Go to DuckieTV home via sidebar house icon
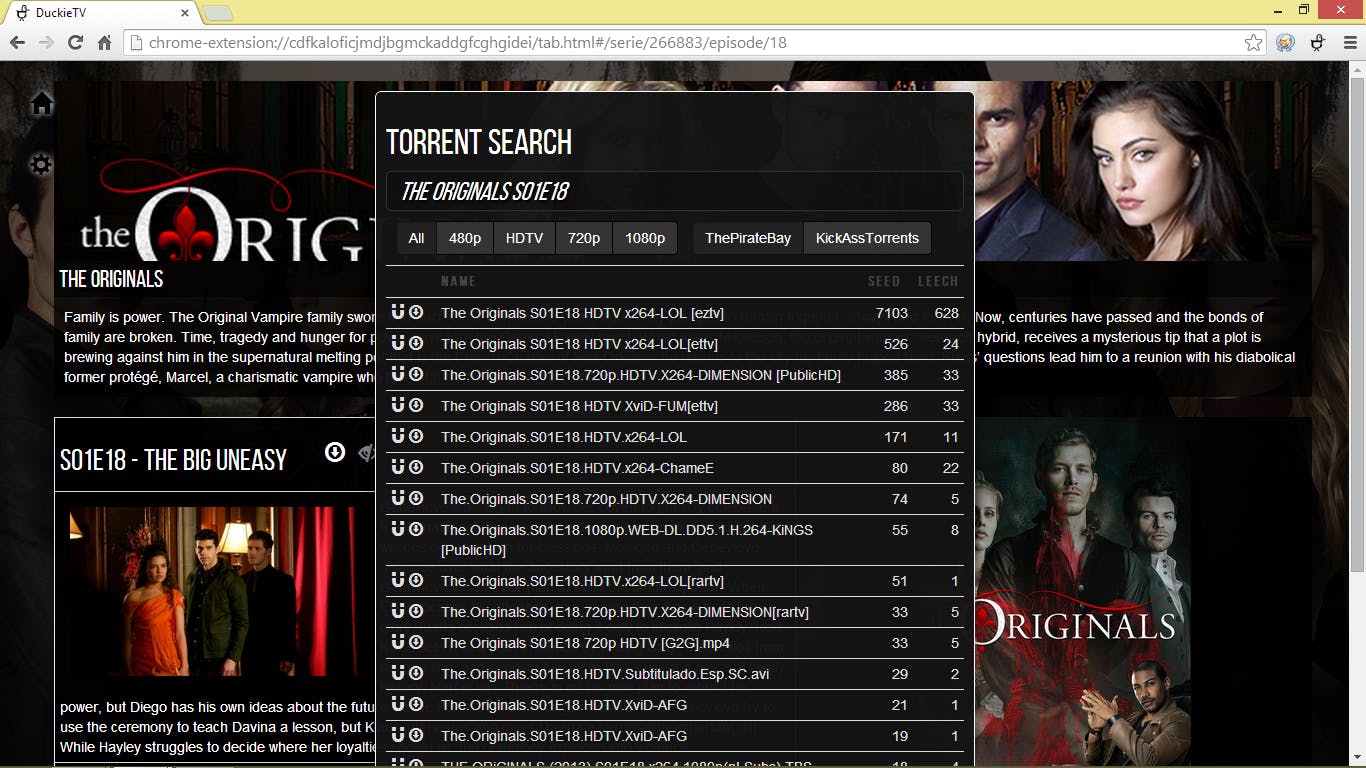The image size is (1366, 768). coord(41,103)
